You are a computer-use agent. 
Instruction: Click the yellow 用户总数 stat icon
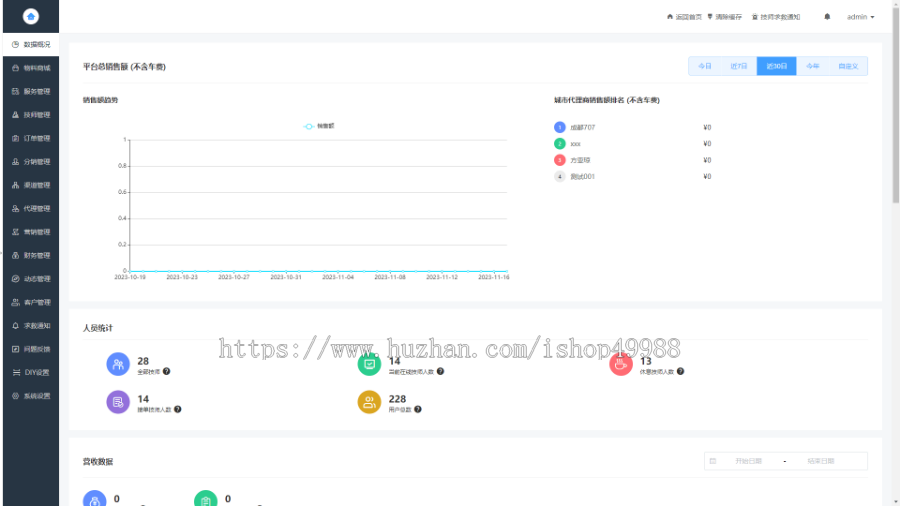(369, 402)
